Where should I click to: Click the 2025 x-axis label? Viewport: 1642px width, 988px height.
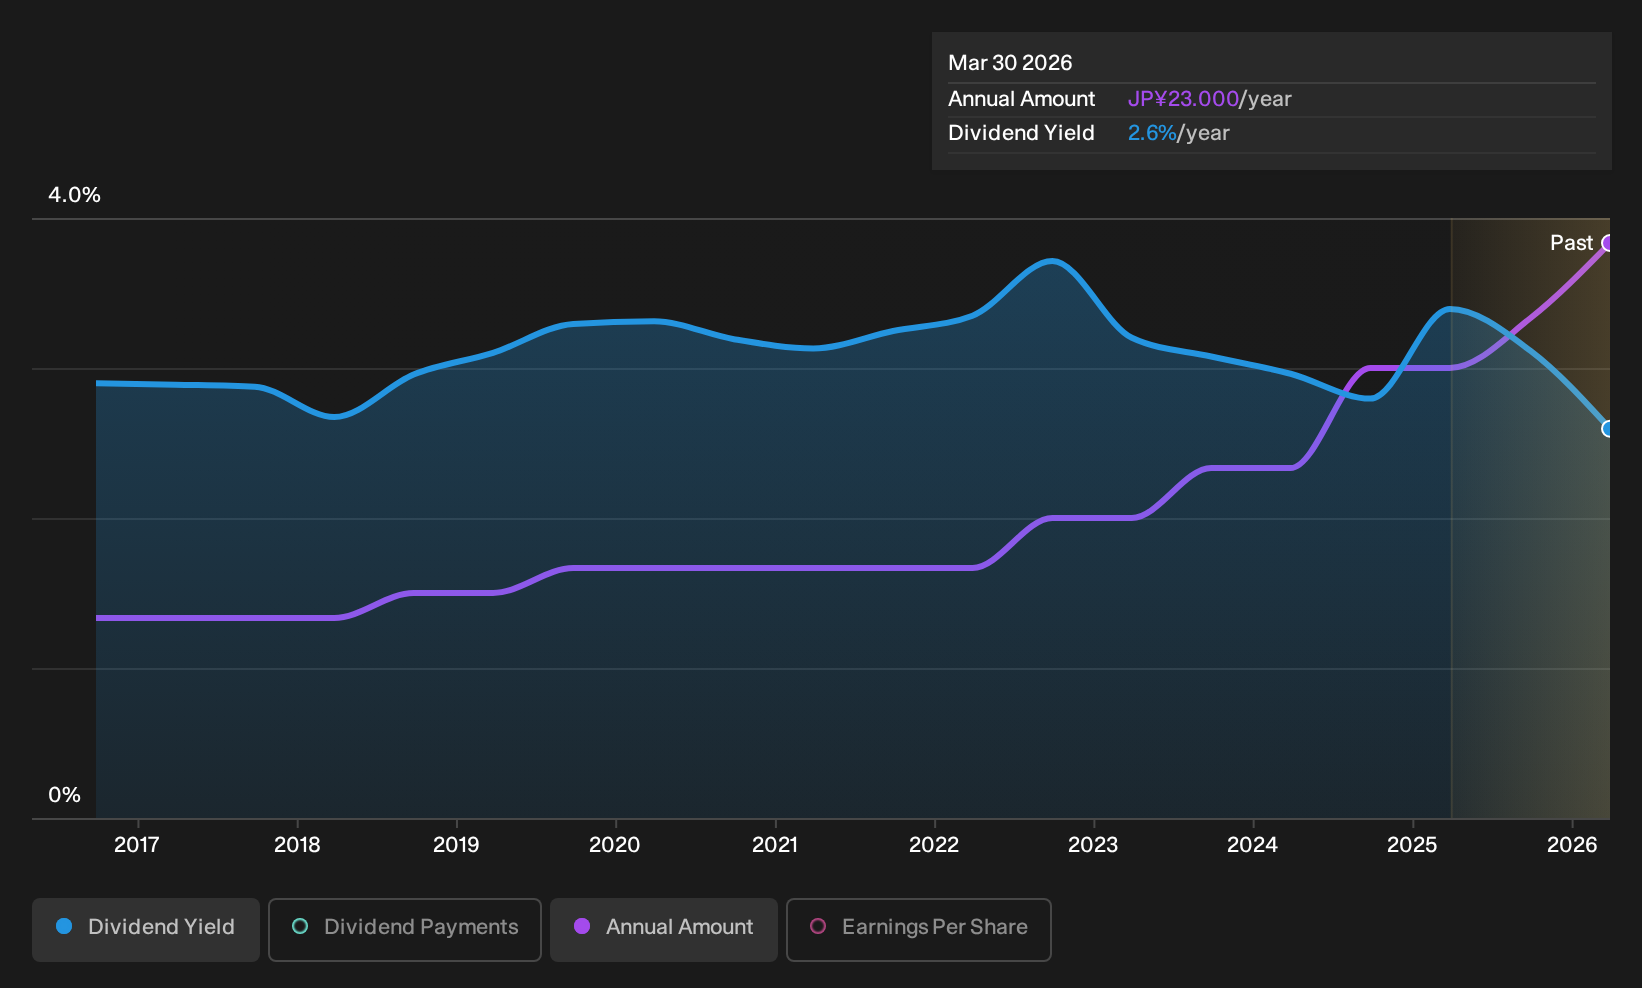click(x=1412, y=845)
